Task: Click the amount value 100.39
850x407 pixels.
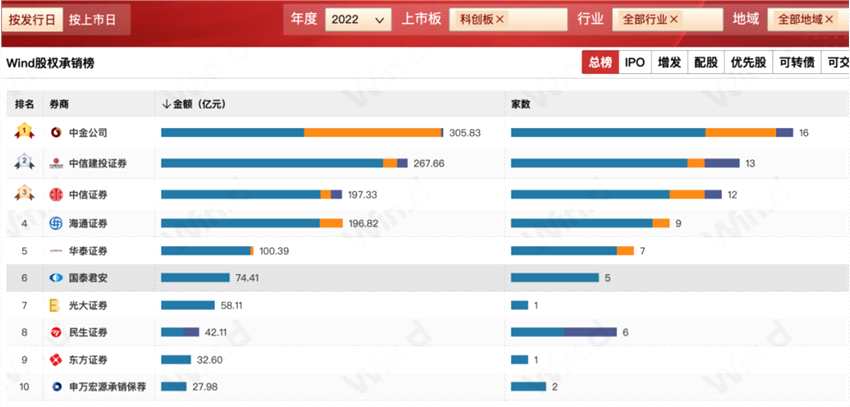Action: (276, 251)
